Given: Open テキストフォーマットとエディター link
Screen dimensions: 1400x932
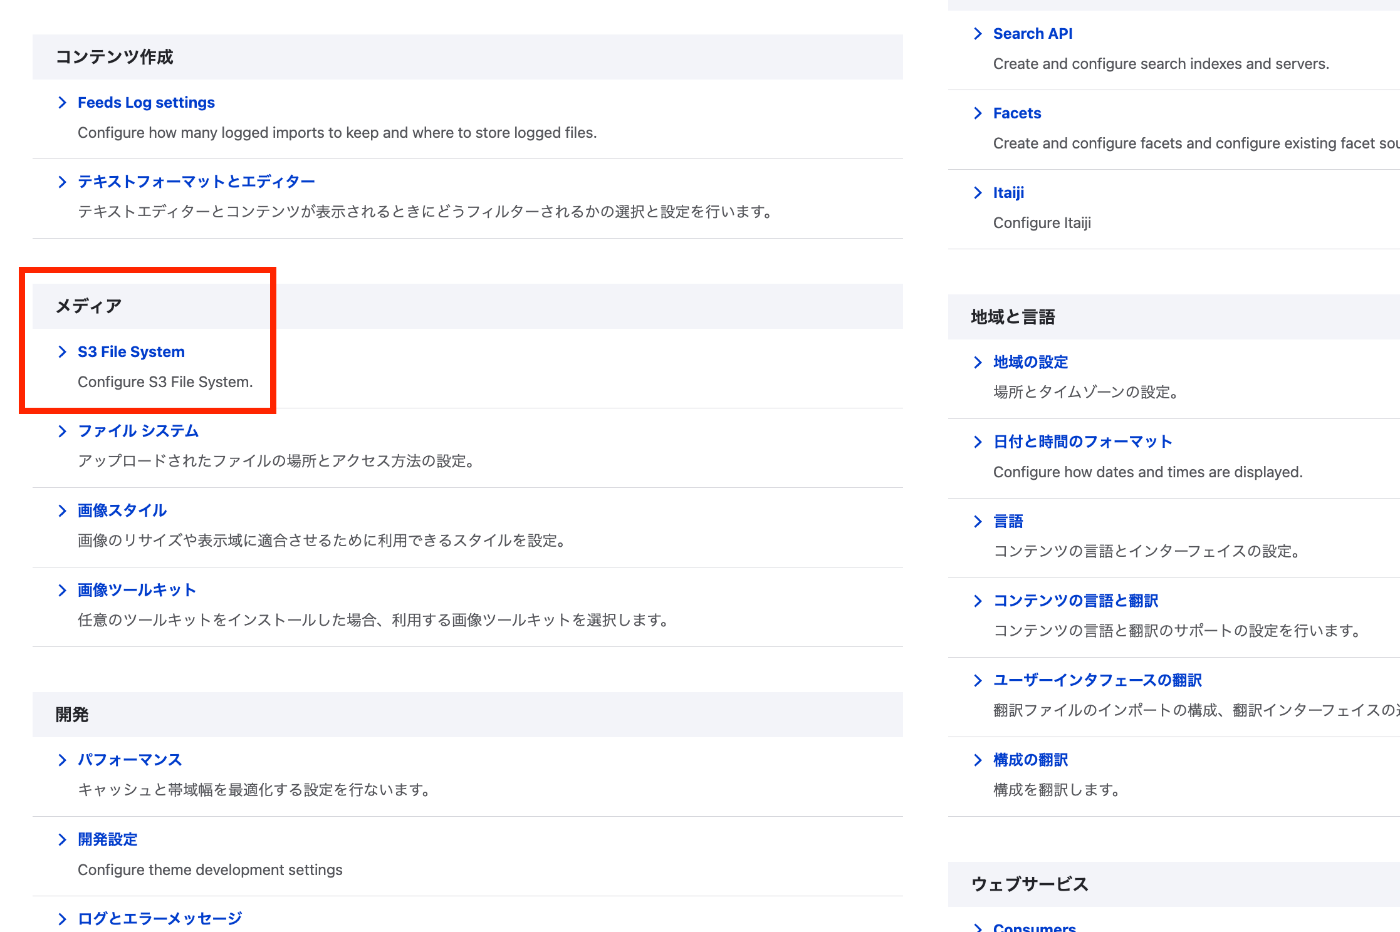Looking at the screenshot, I should click(x=196, y=181).
